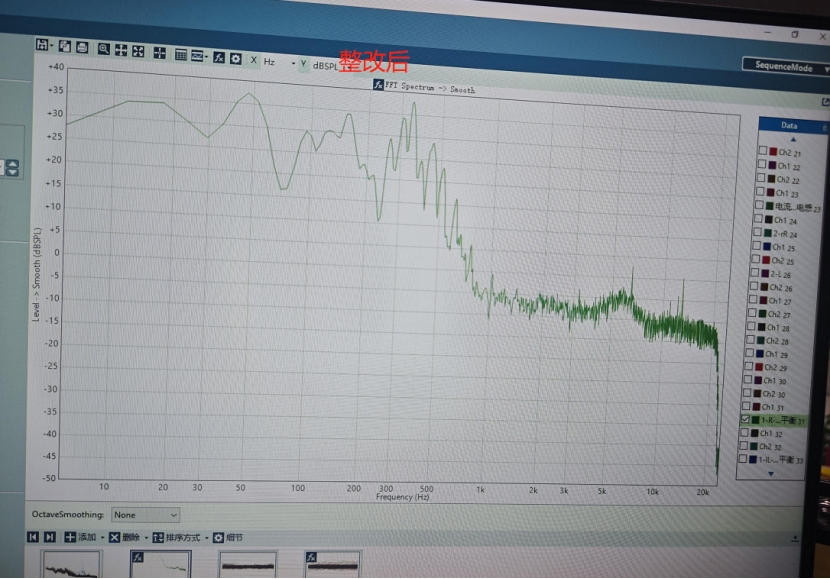The height and width of the screenshot is (579, 830).
Task: Enable the crosshair cursor tool
Action: click(159, 52)
